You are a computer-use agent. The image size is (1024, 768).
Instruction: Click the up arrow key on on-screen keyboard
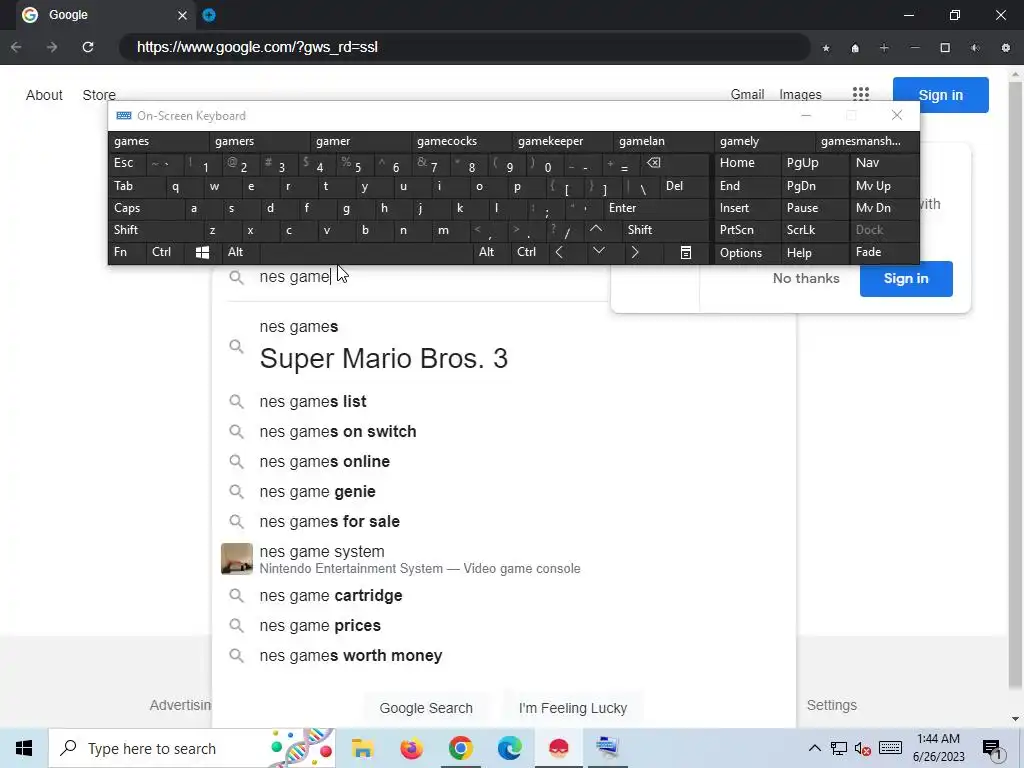[596, 229]
